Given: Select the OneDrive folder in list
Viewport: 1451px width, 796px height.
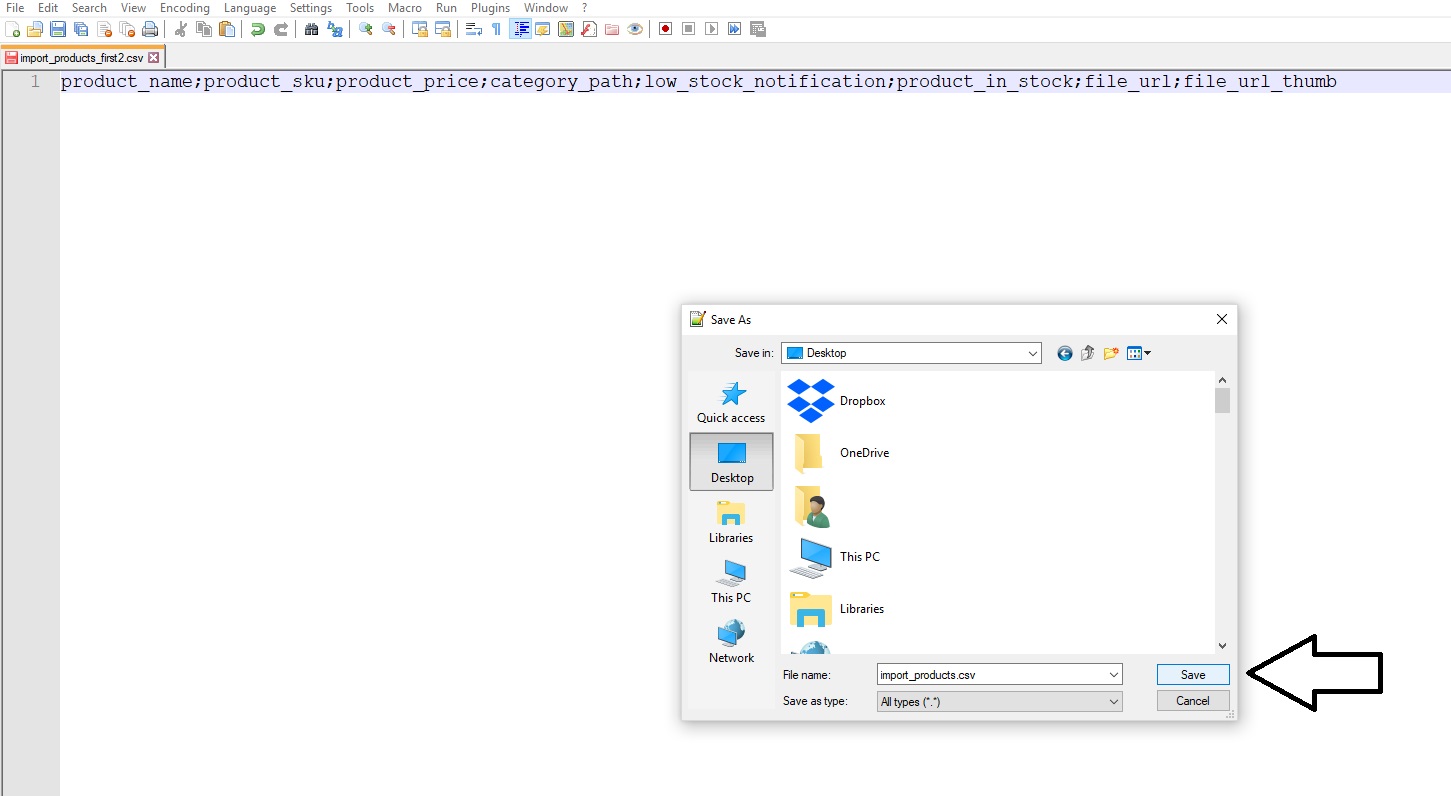Looking at the screenshot, I should pos(839,453).
